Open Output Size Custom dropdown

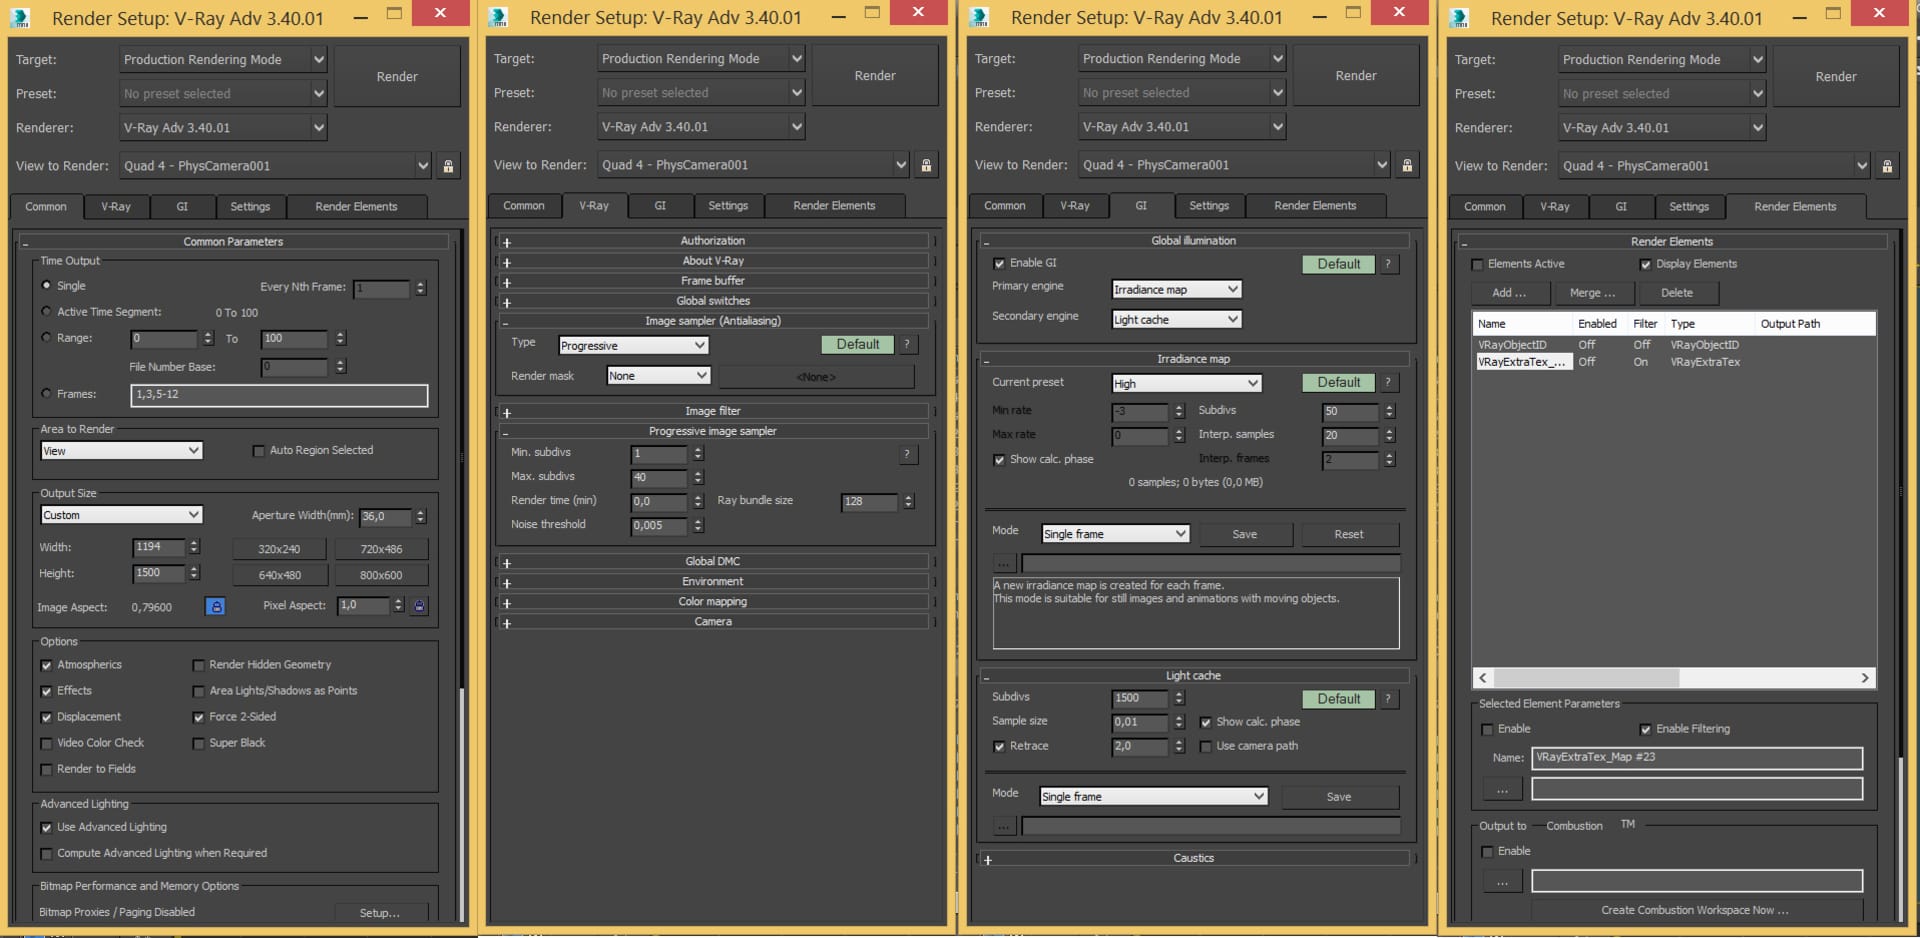(121, 515)
